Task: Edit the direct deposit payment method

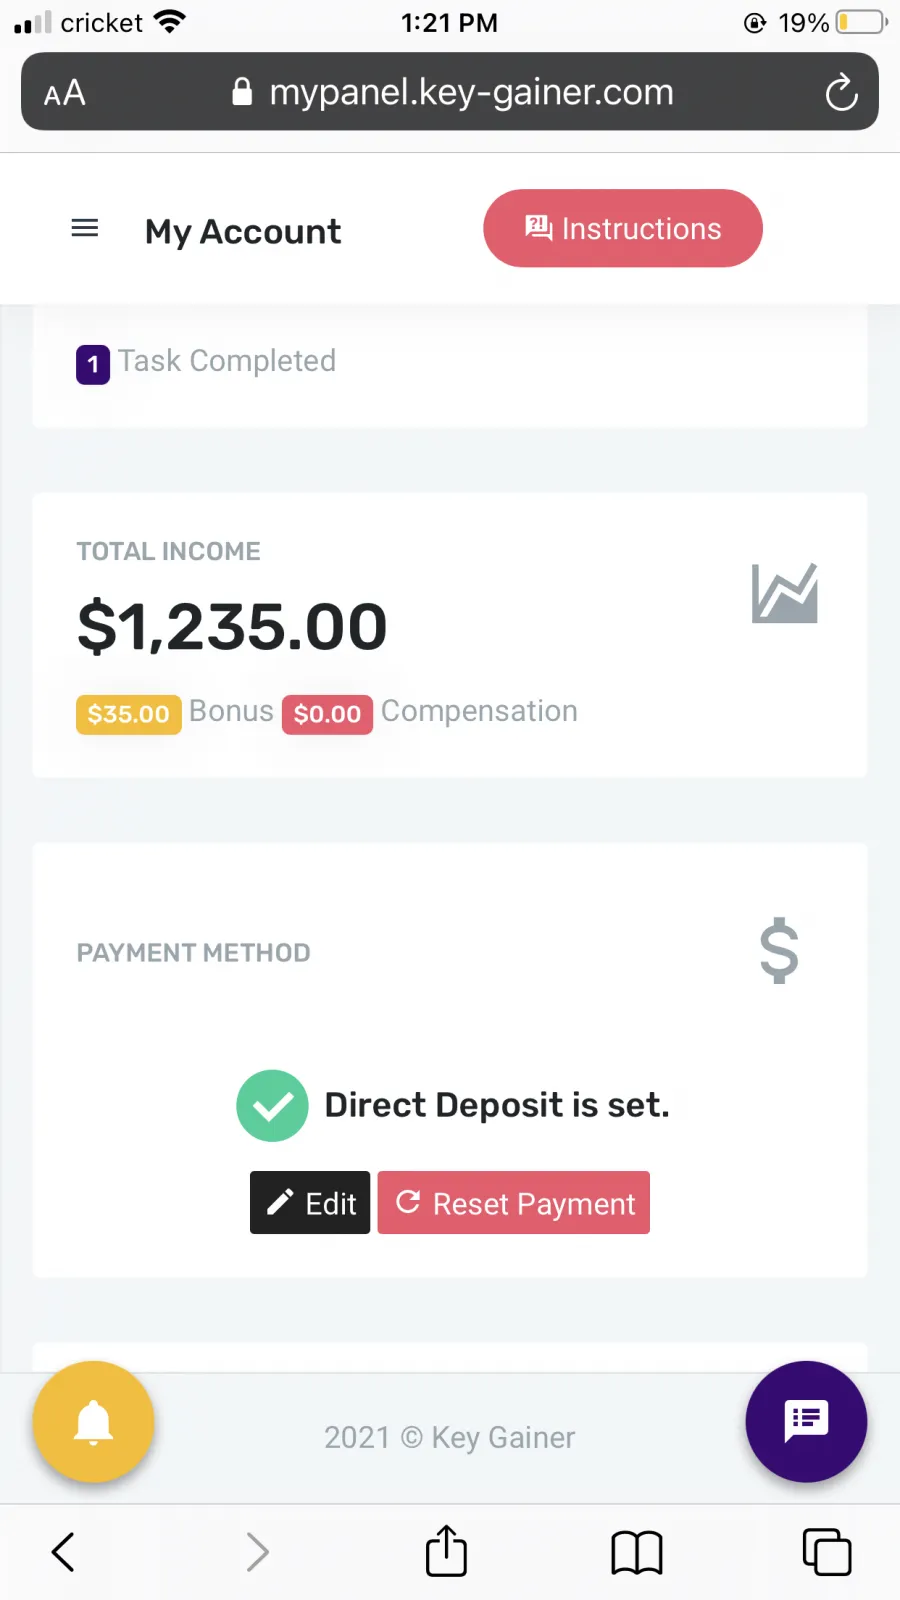Action: tap(310, 1202)
